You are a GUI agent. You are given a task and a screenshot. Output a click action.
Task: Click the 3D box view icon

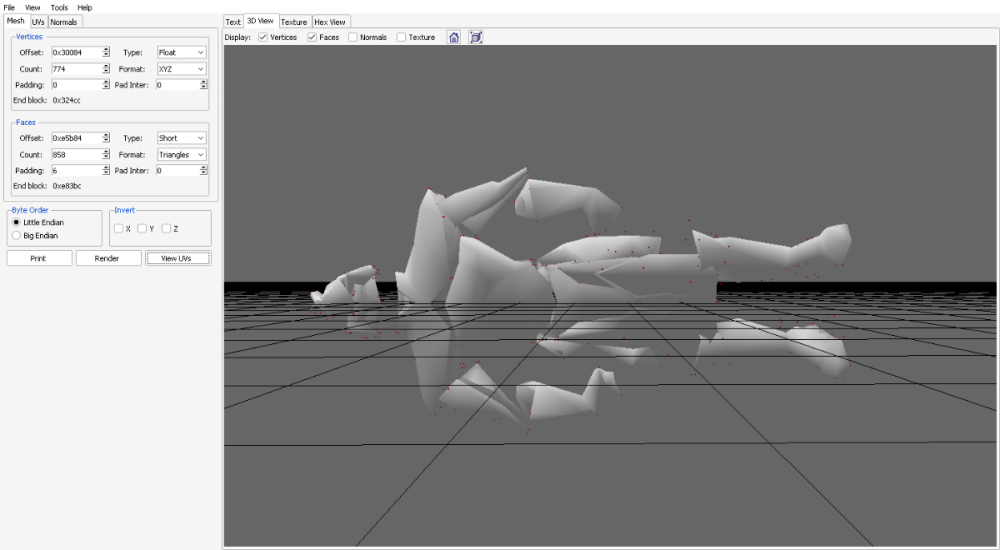click(476, 37)
